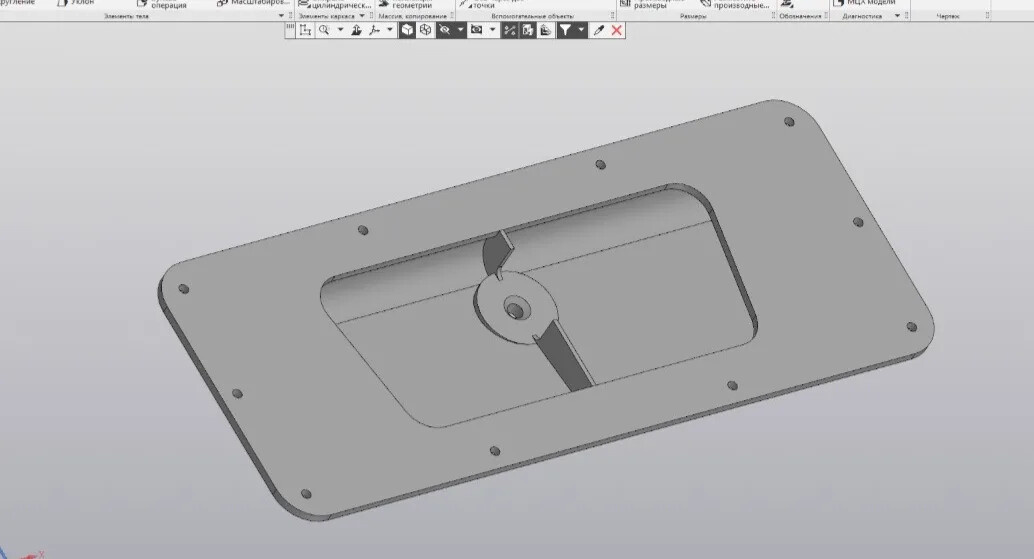
Task: Choose the производные dimensions command
Action: (x=735, y=5)
